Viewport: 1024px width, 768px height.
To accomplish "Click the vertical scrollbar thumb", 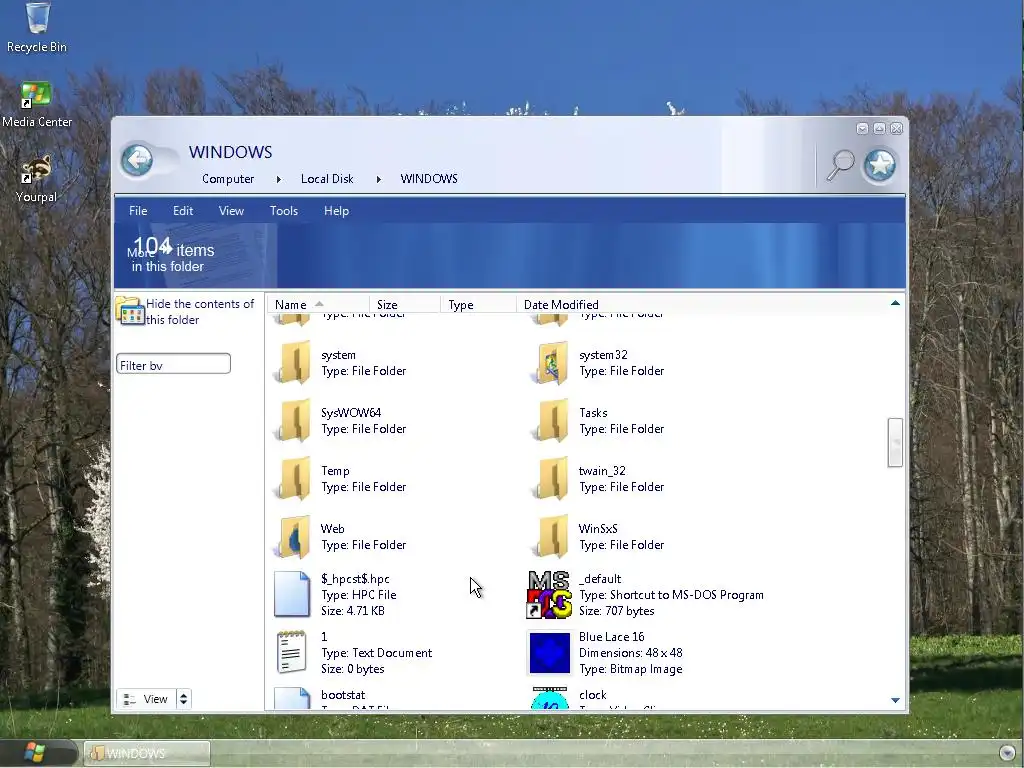I will coord(895,443).
